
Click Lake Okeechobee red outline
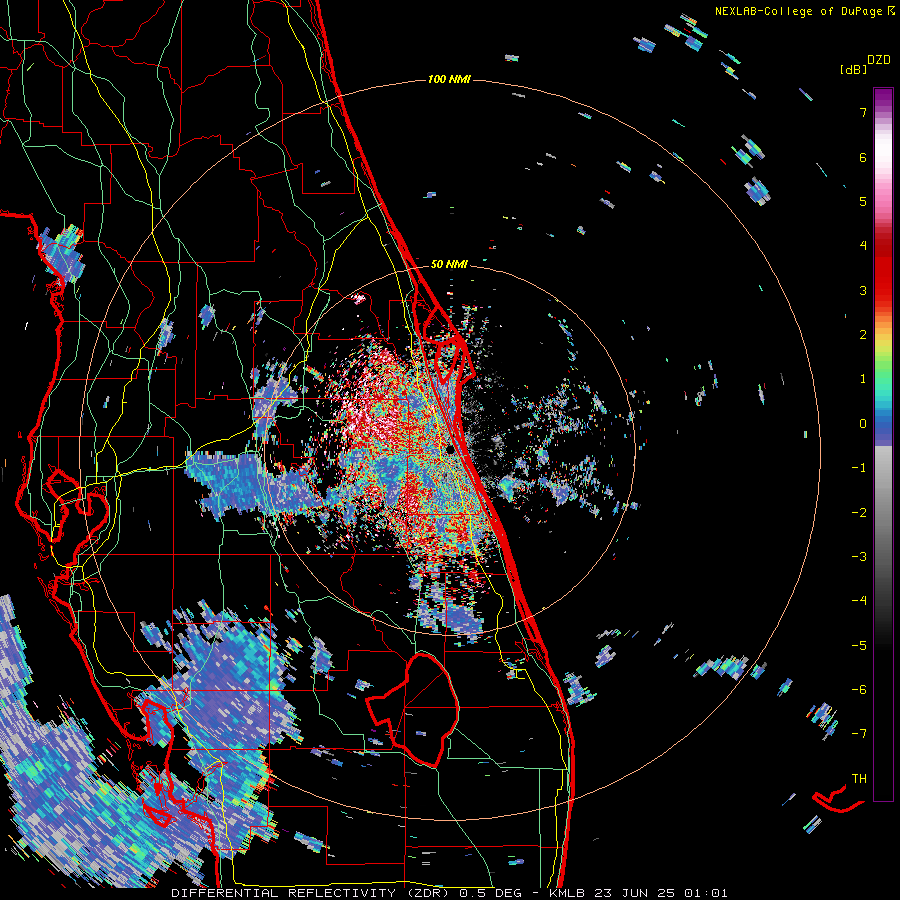point(413,709)
